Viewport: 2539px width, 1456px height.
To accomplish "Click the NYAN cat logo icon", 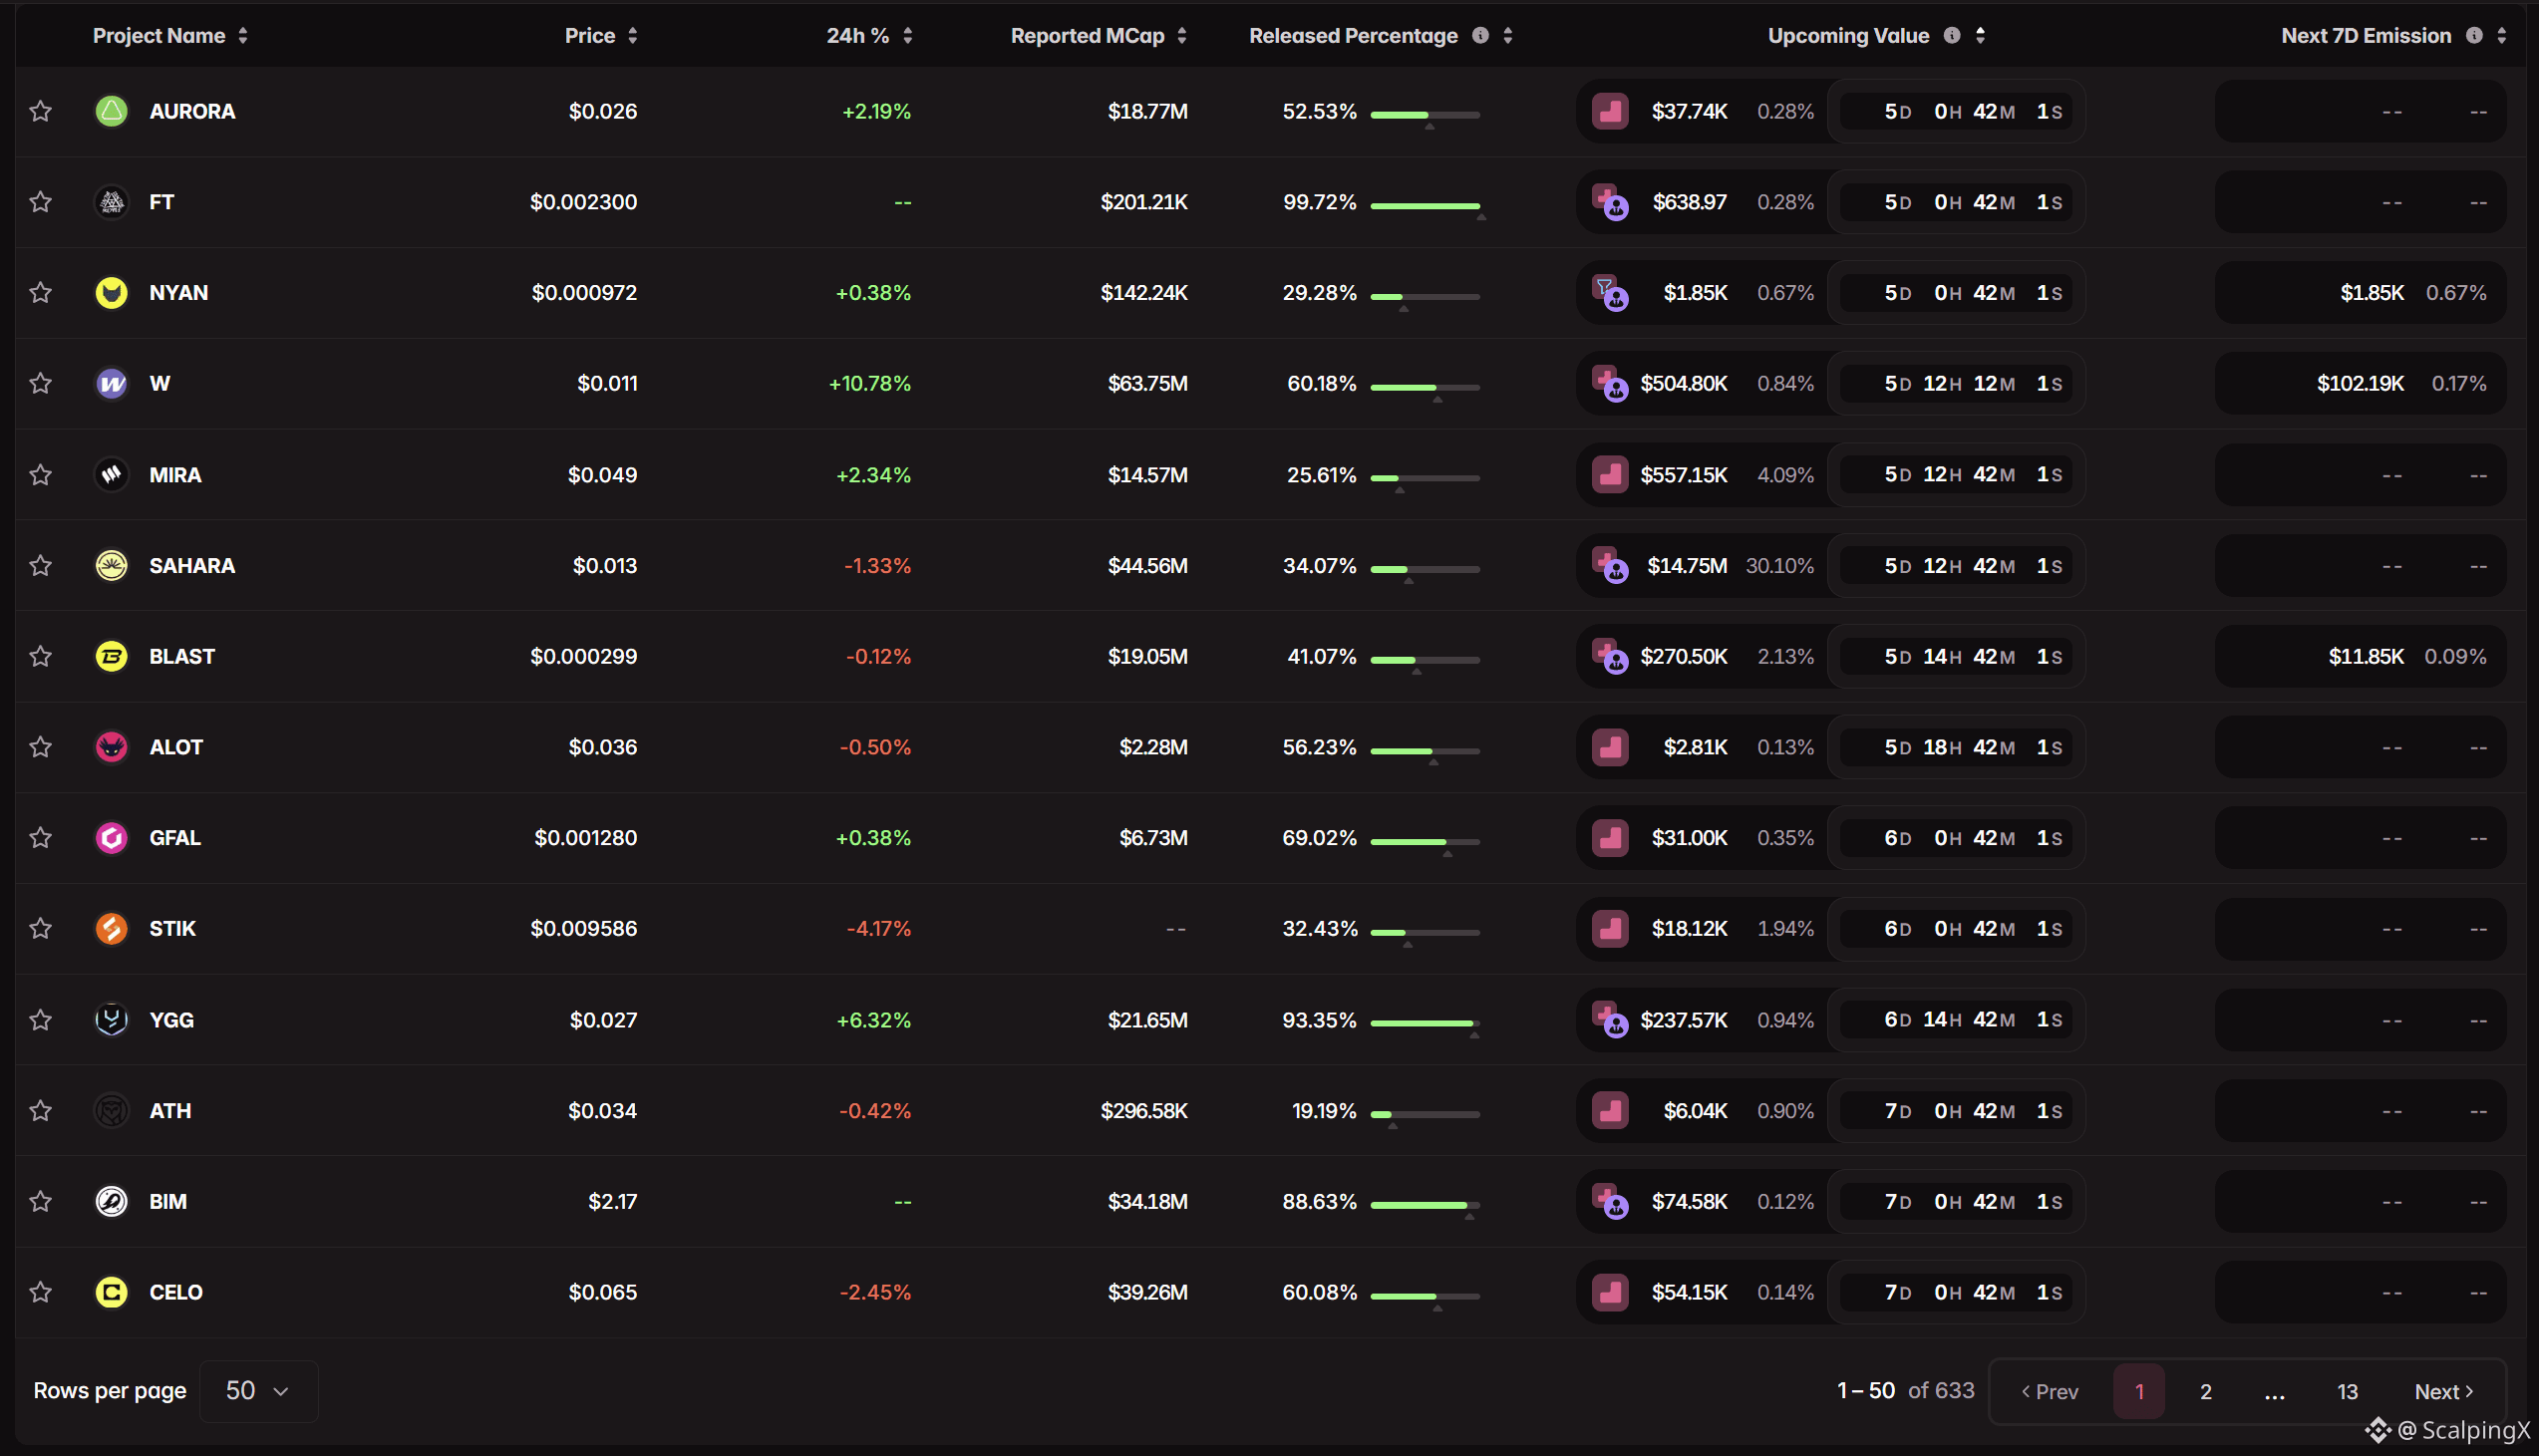I will pyautogui.click(x=111, y=293).
